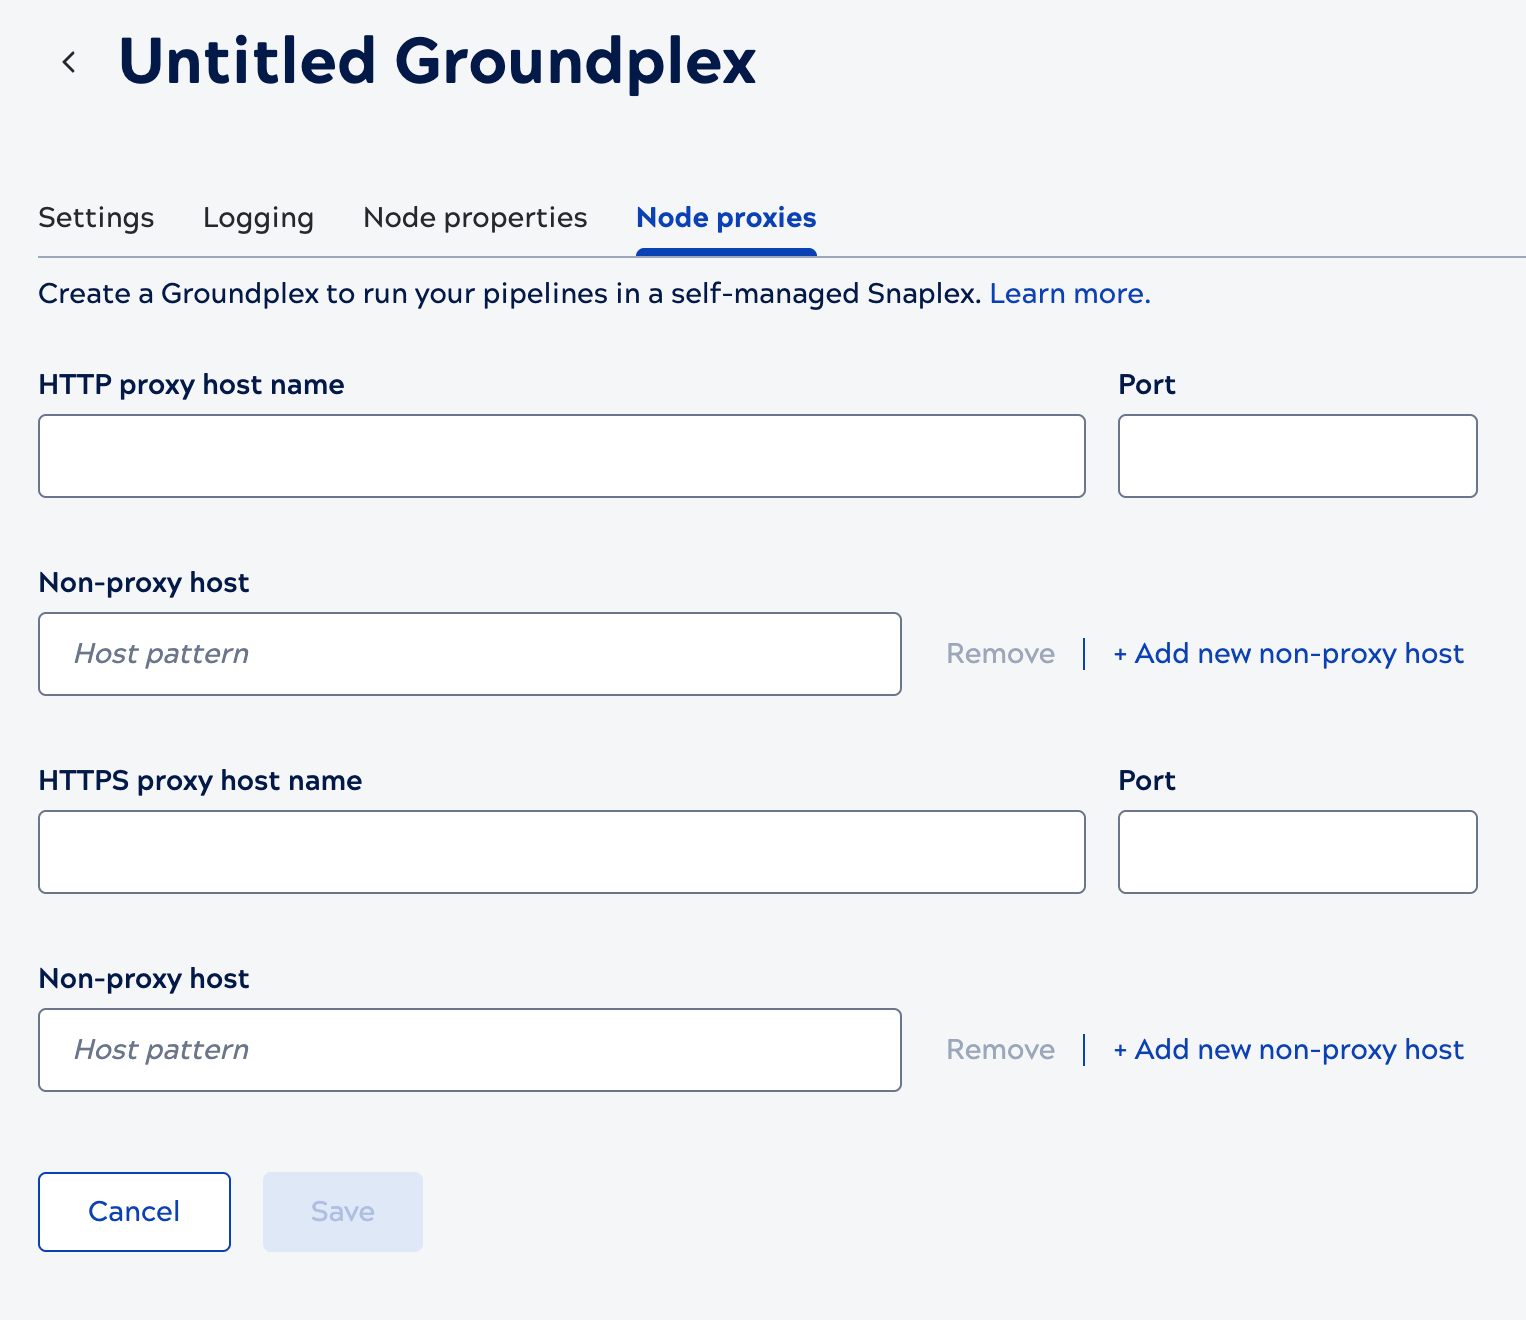Remove the HTTPS non-proxy host entry
Image resolution: width=1526 pixels, height=1320 pixels.
(1001, 1050)
